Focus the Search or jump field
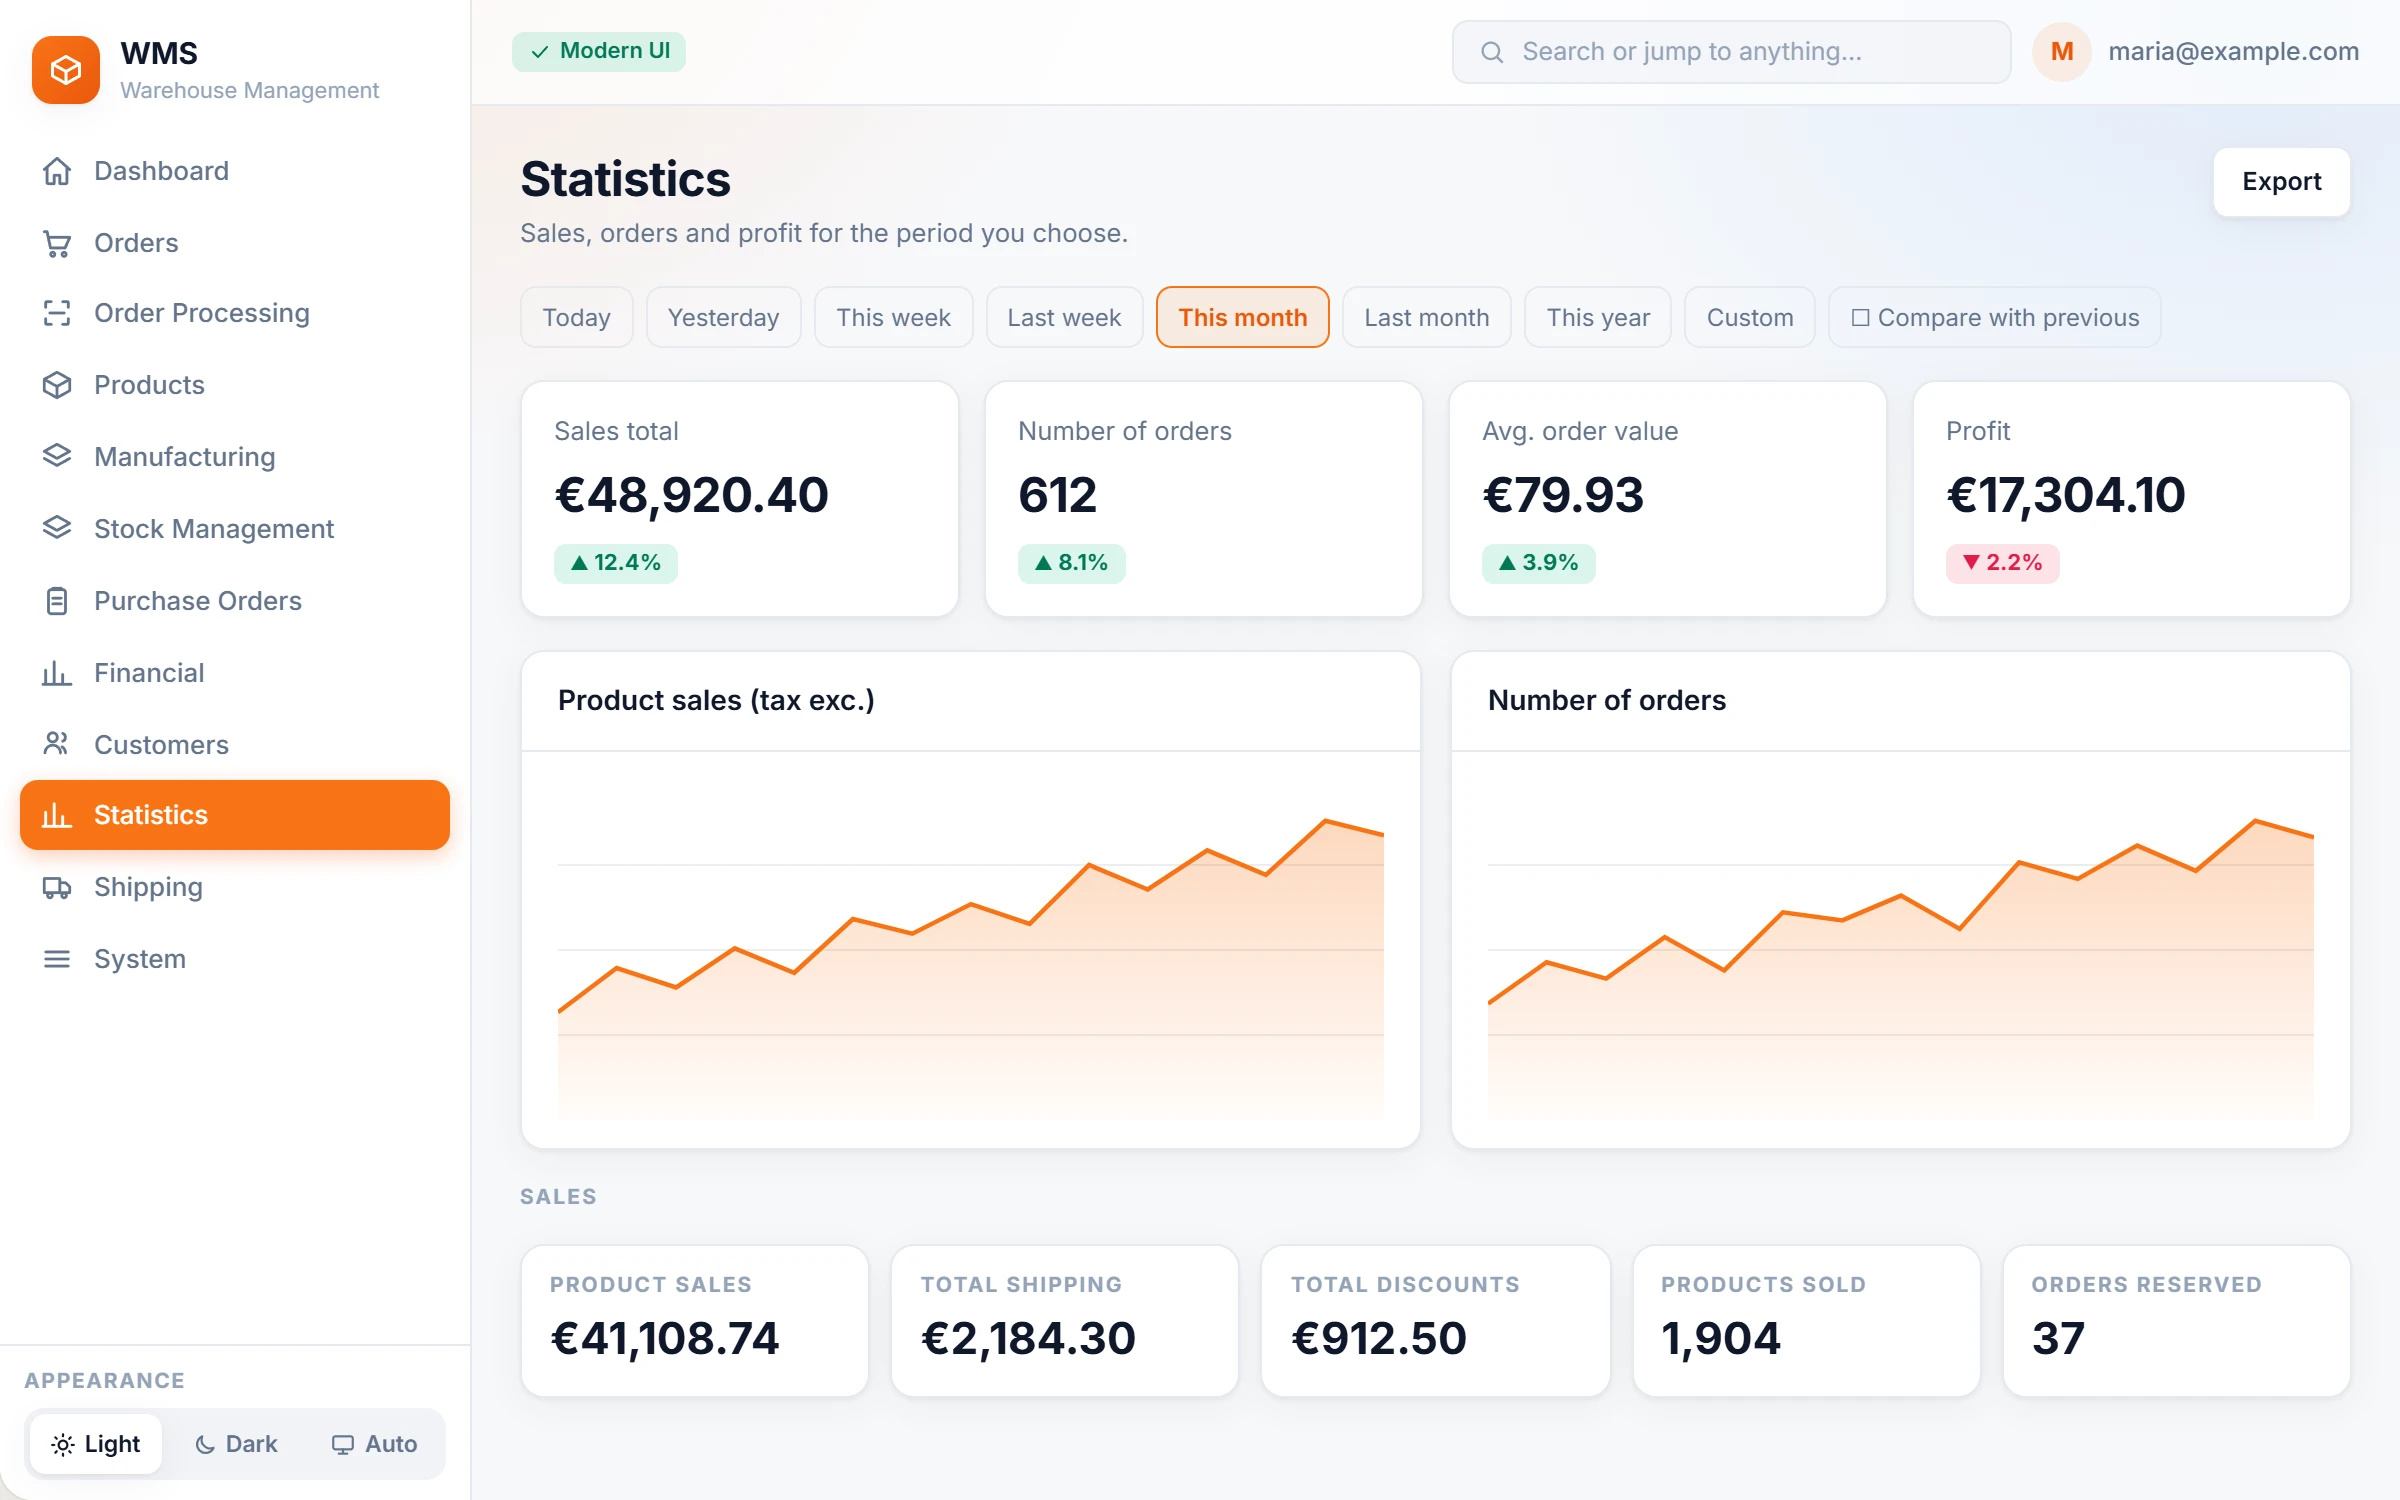Viewport: 2400px width, 1500px height. click(x=1732, y=52)
